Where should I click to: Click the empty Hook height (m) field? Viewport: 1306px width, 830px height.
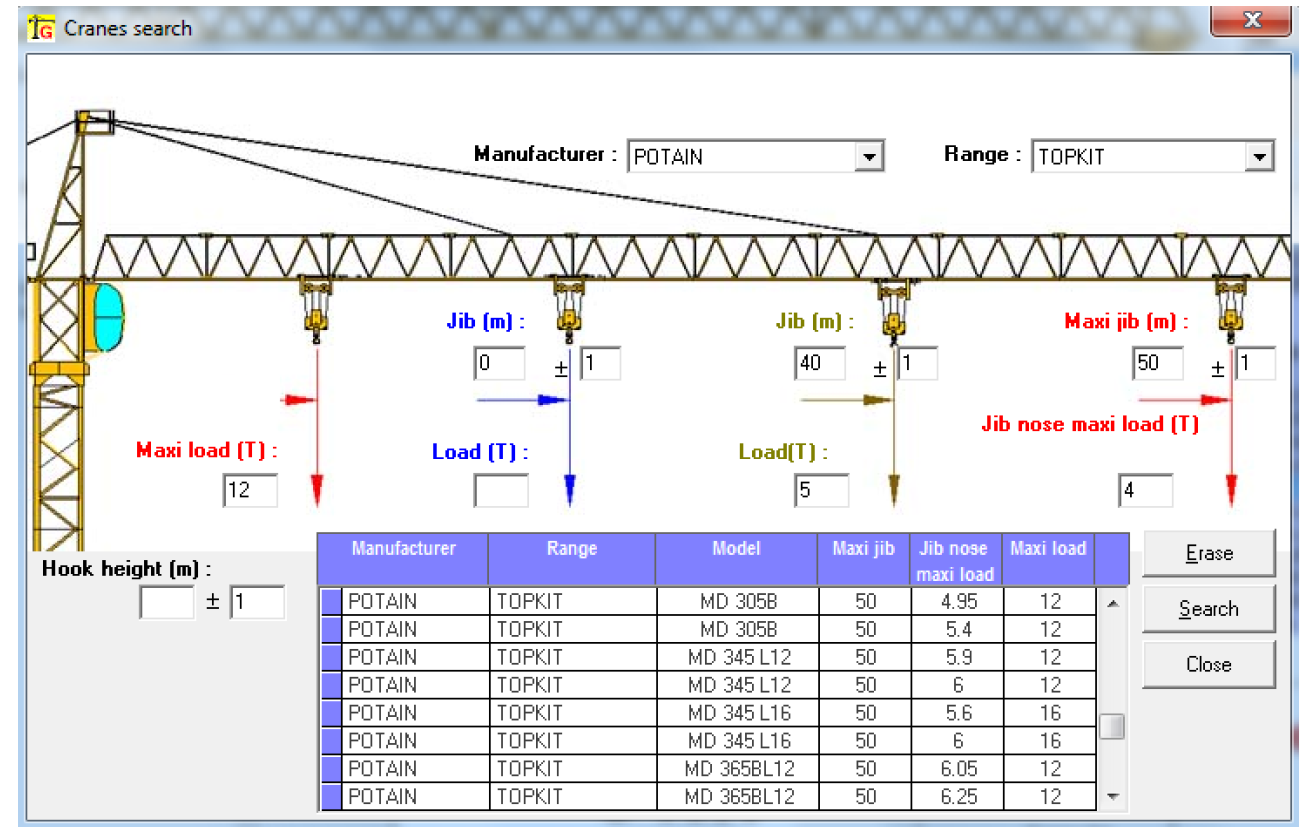(x=167, y=603)
